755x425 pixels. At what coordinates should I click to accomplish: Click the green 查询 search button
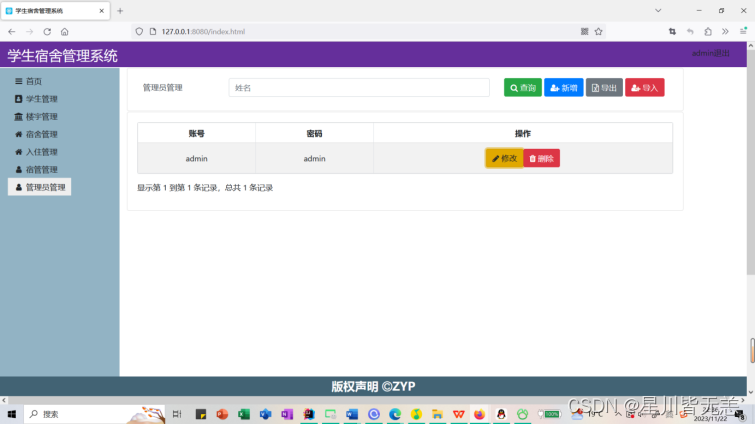pyautogui.click(x=523, y=88)
